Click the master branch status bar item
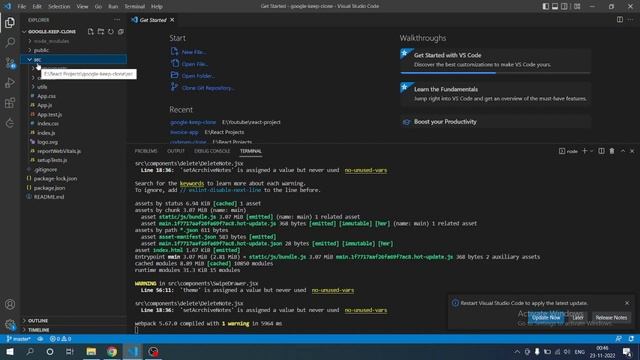The width and height of the screenshot is (640, 360). (18, 339)
